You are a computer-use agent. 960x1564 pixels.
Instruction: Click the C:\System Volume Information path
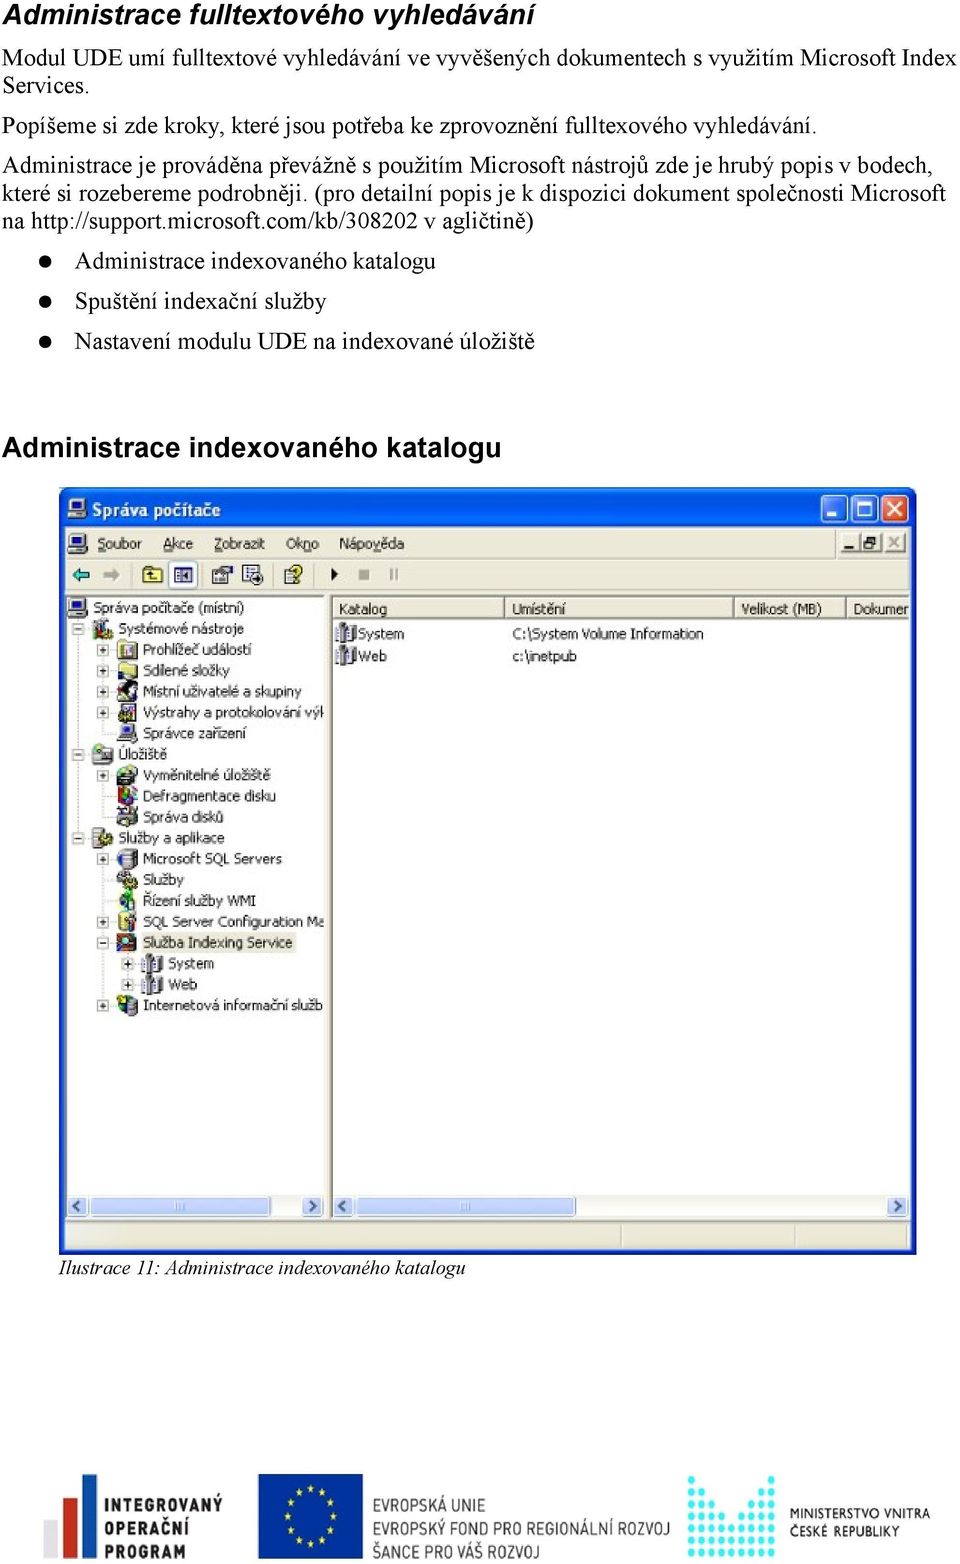(607, 634)
